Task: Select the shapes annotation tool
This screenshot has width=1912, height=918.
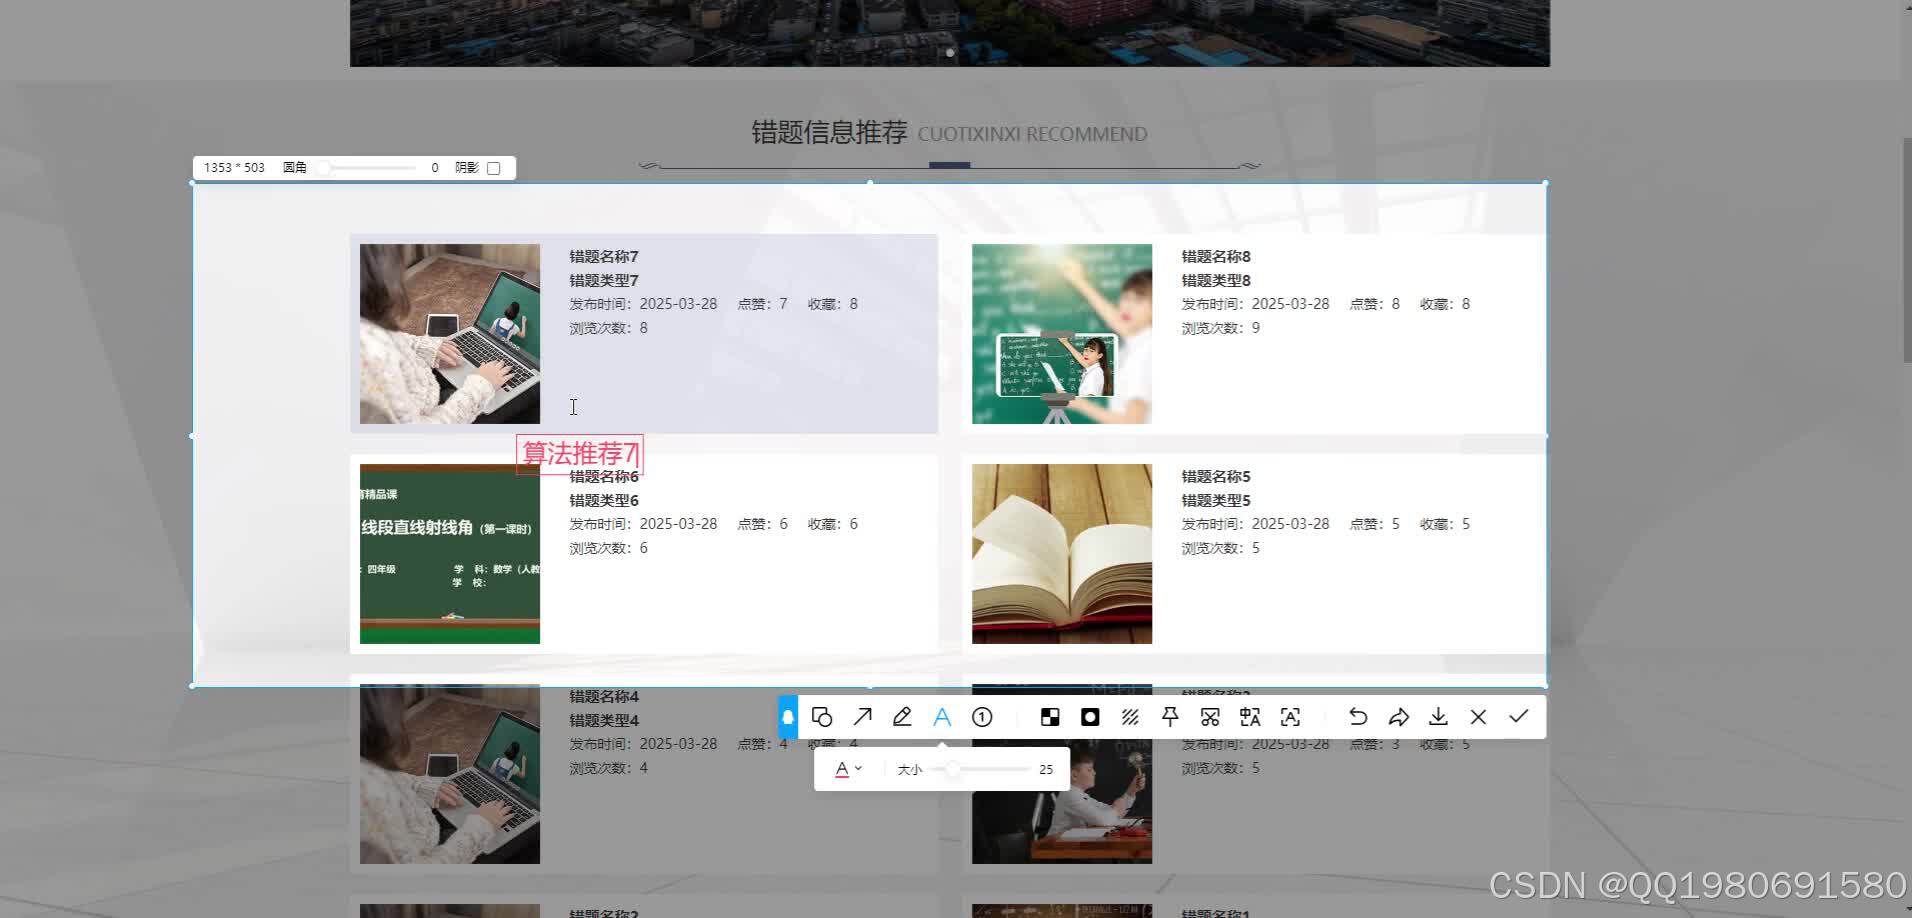Action: click(x=822, y=717)
